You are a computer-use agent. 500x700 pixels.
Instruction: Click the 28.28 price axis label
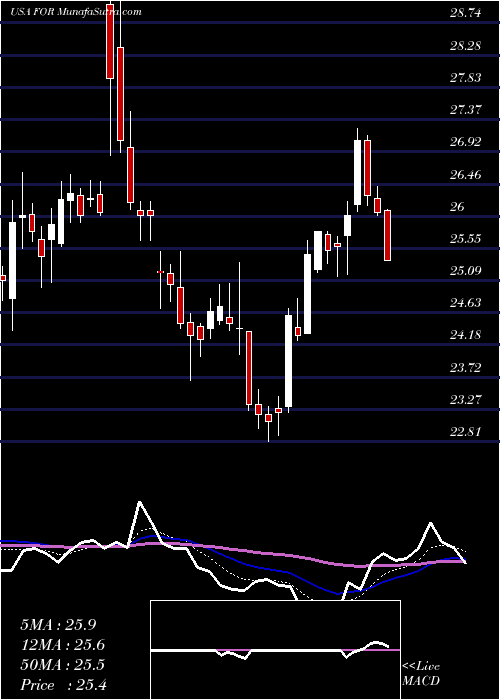coord(466,45)
